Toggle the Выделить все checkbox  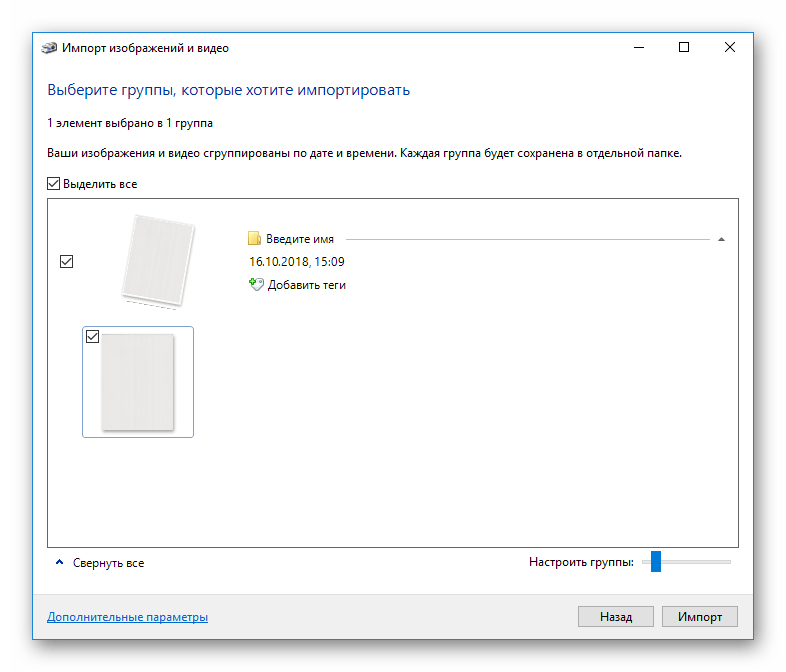click(54, 184)
